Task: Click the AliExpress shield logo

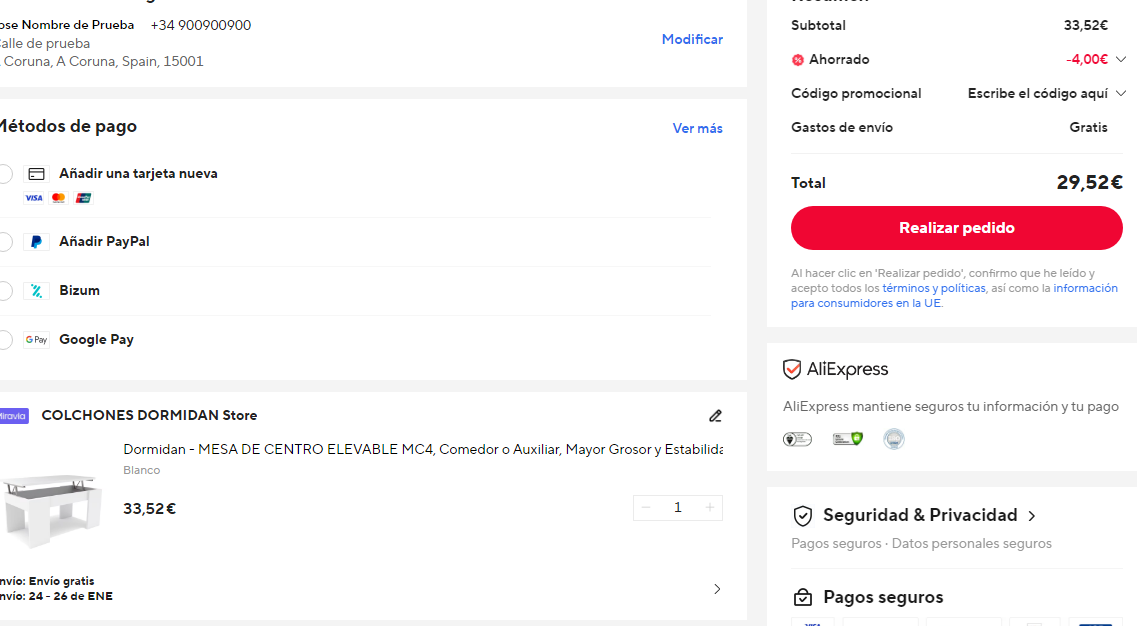Action: click(x=792, y=369)
